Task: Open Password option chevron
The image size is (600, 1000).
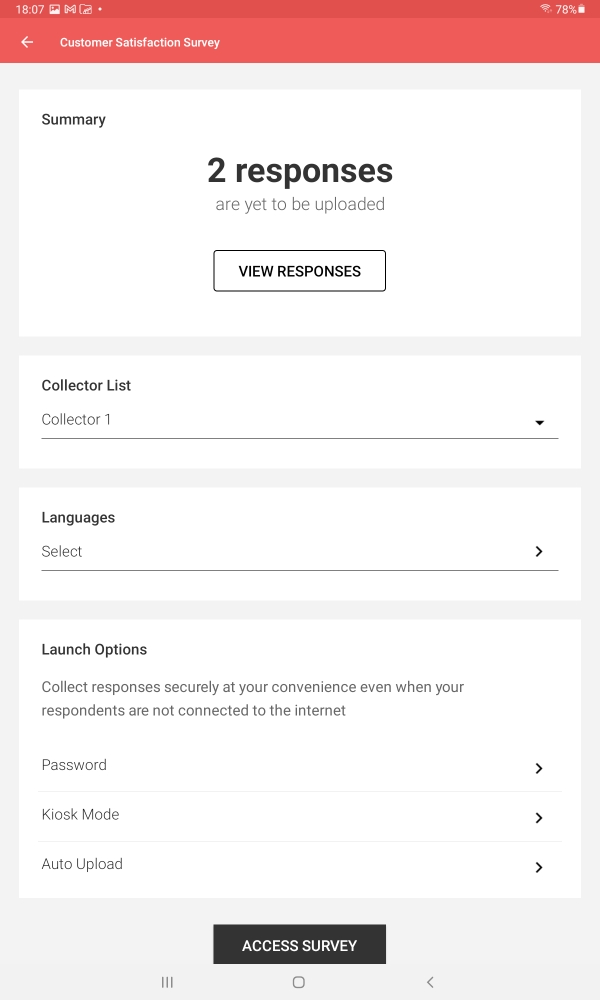Action: pos(539,768)
